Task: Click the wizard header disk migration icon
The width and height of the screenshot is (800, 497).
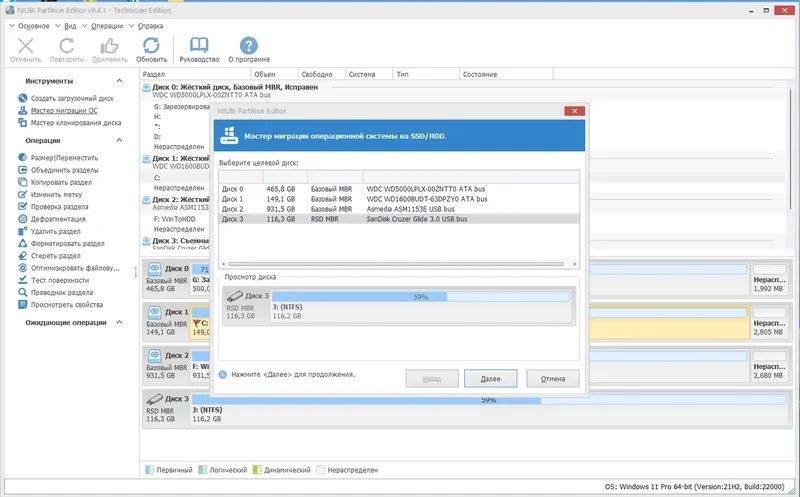Action: coord(229,136)
